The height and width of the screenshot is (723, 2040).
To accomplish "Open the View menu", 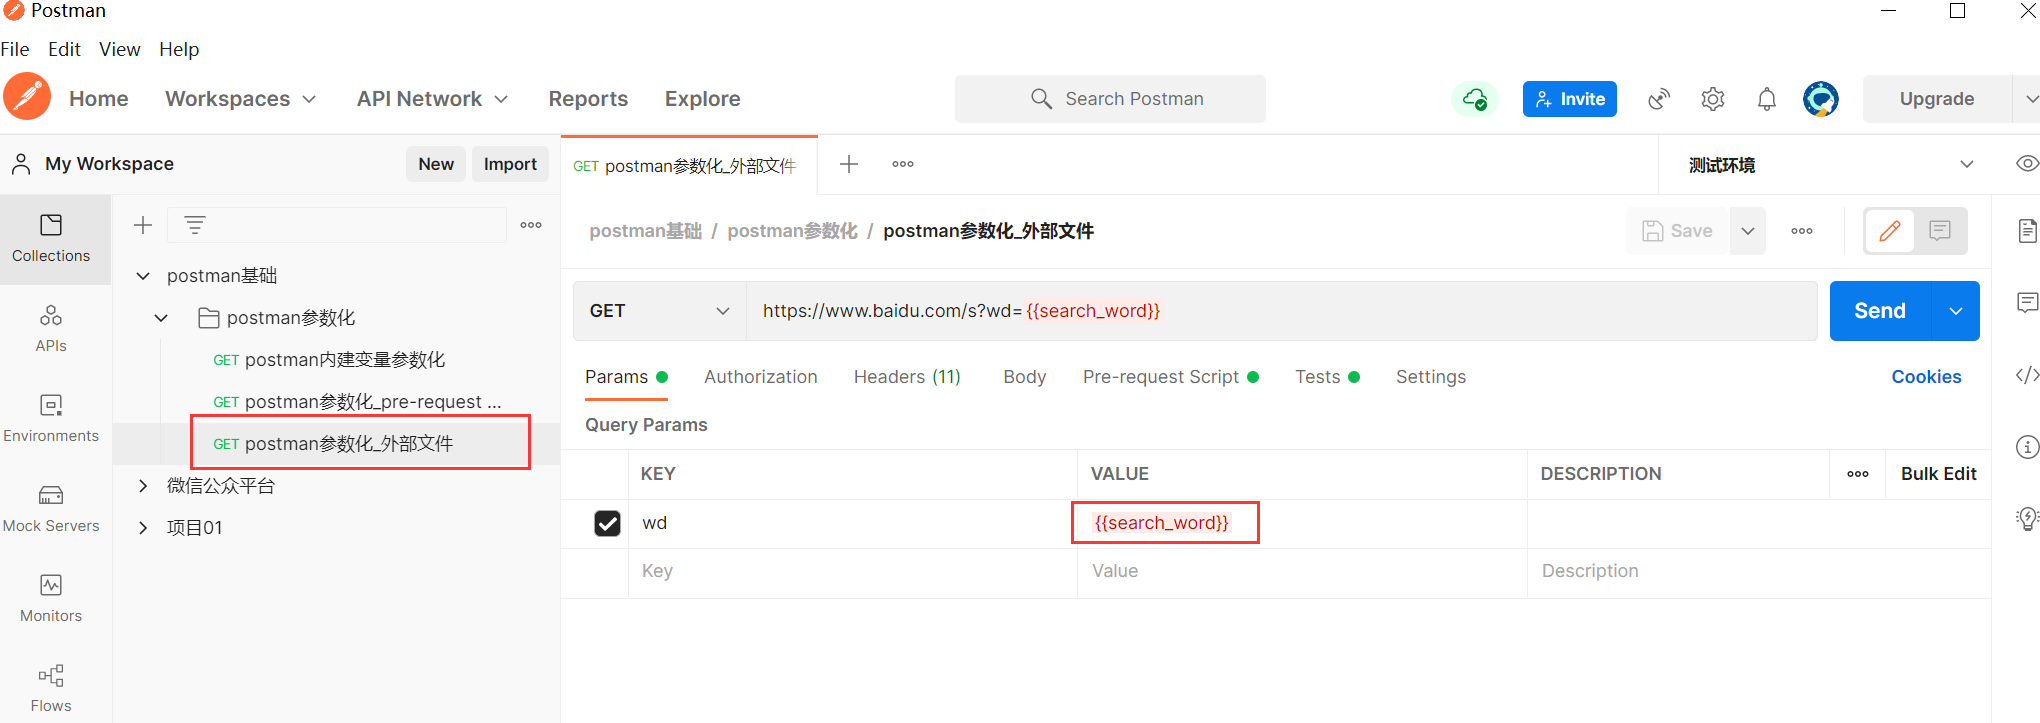I will [x=119, y=49].
